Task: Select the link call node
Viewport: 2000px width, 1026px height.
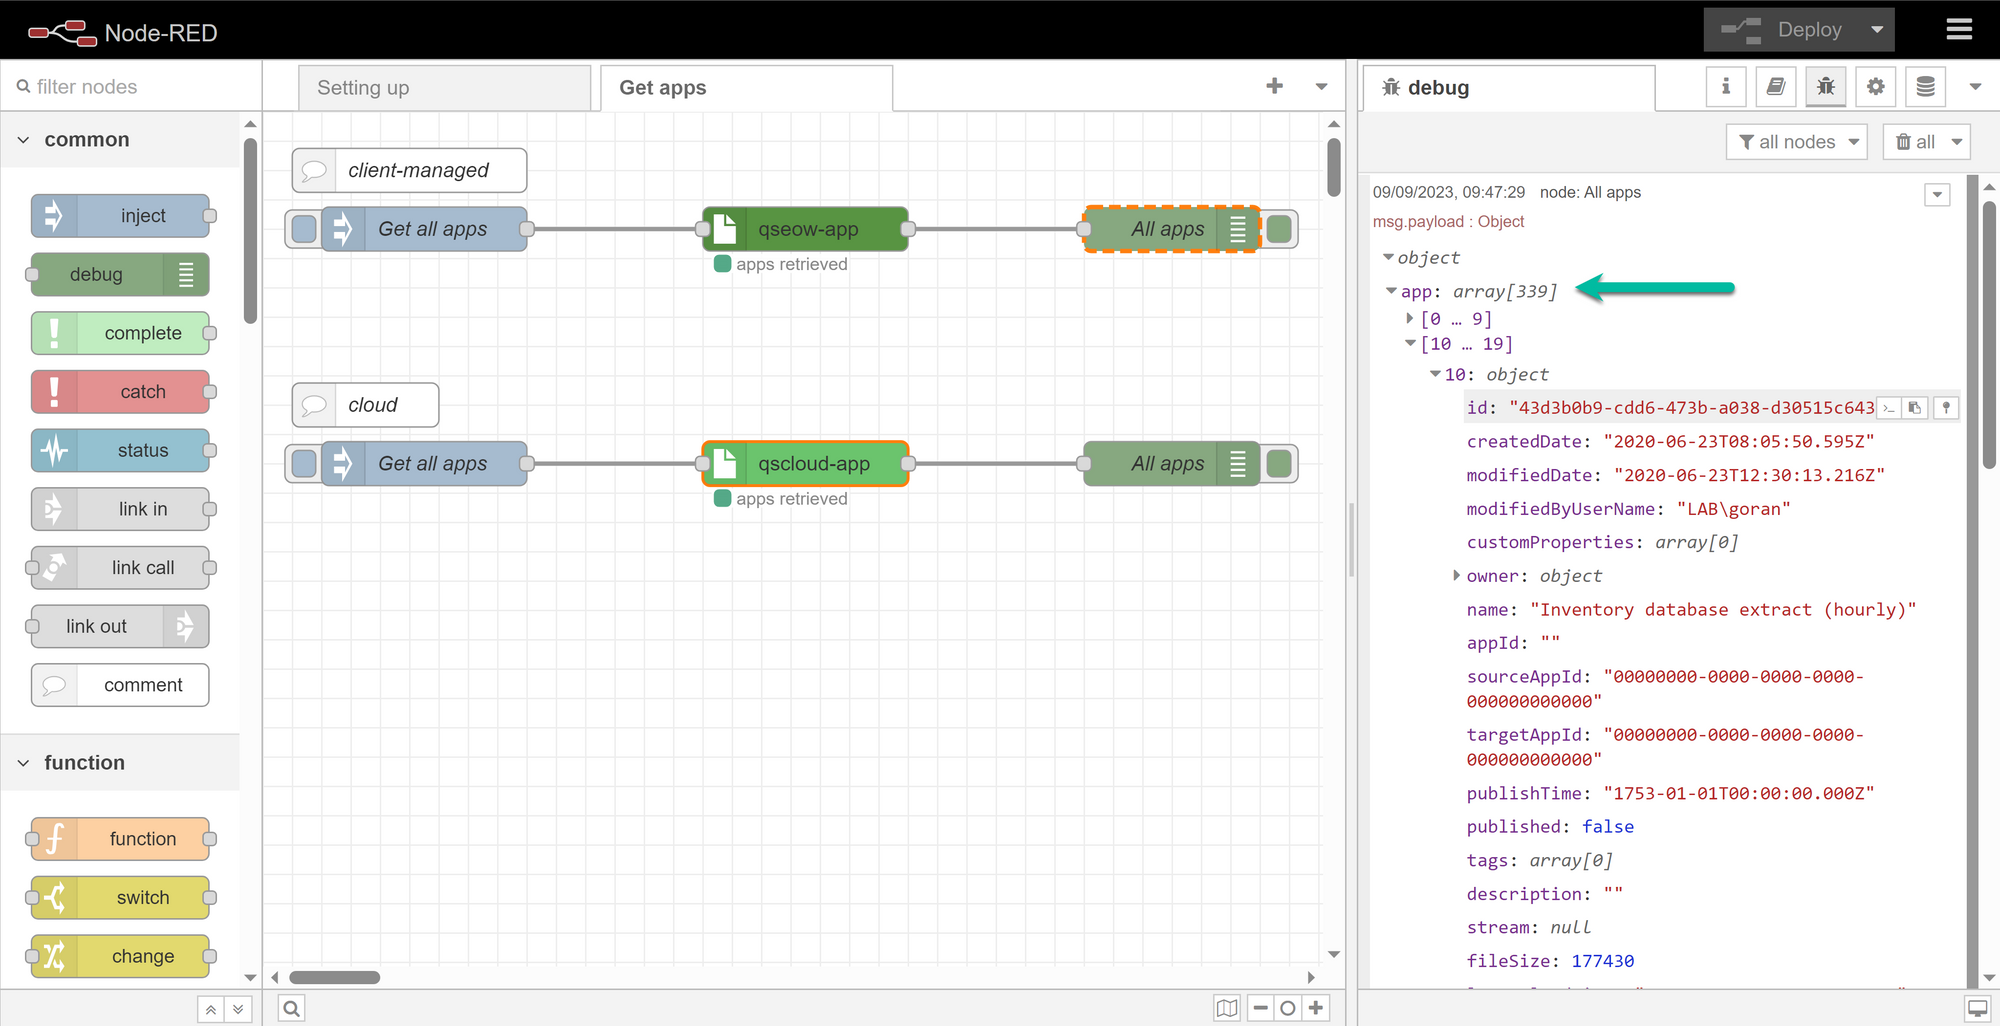Action: (x=121, y=568)
